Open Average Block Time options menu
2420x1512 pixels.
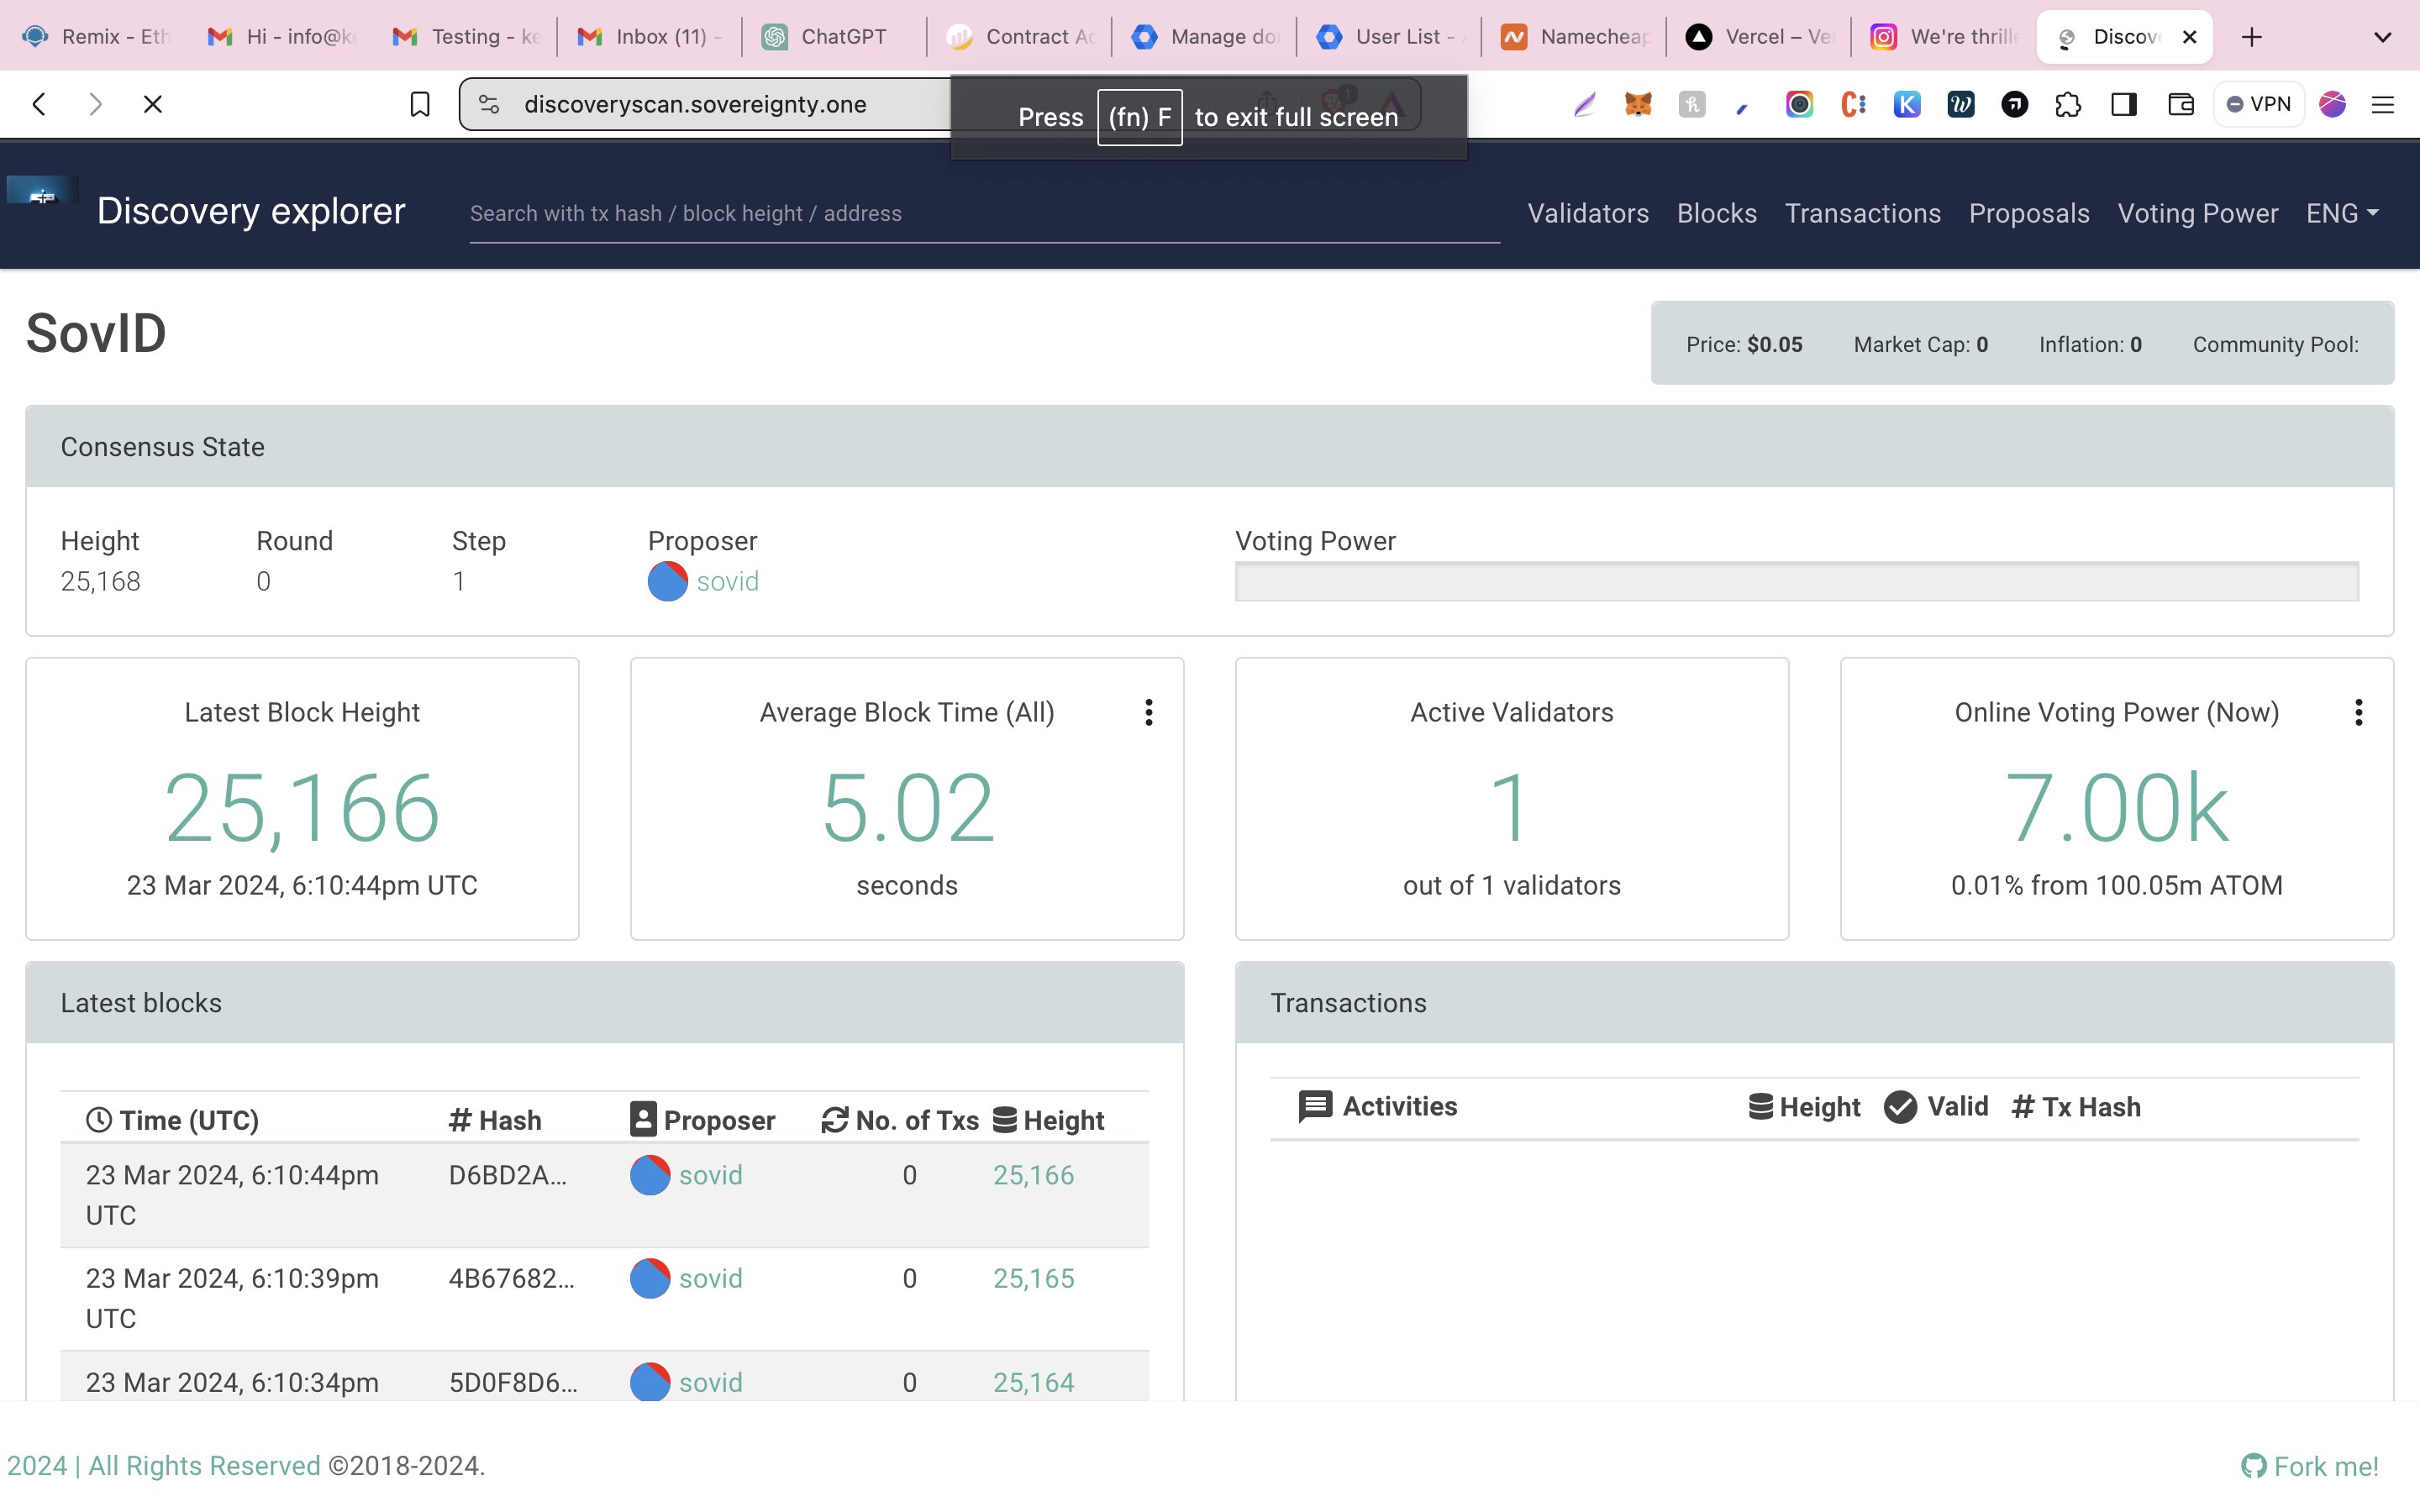coord(1149,712)
